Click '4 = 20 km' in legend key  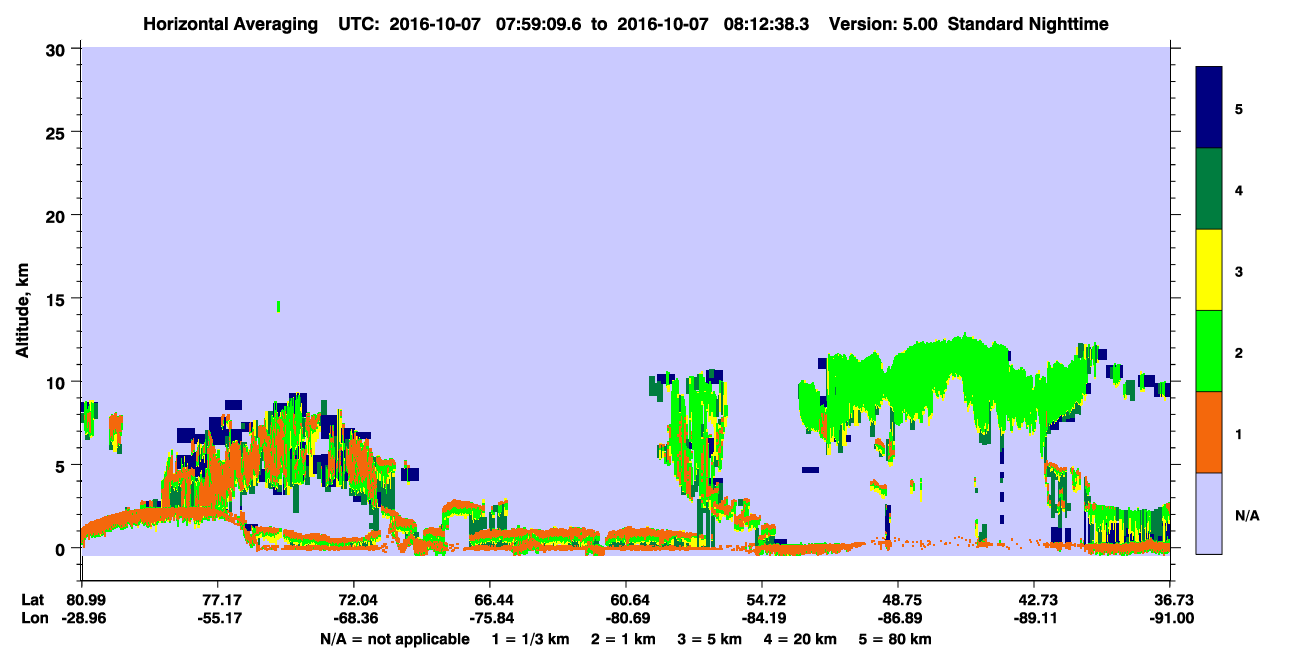click(800, 639)
